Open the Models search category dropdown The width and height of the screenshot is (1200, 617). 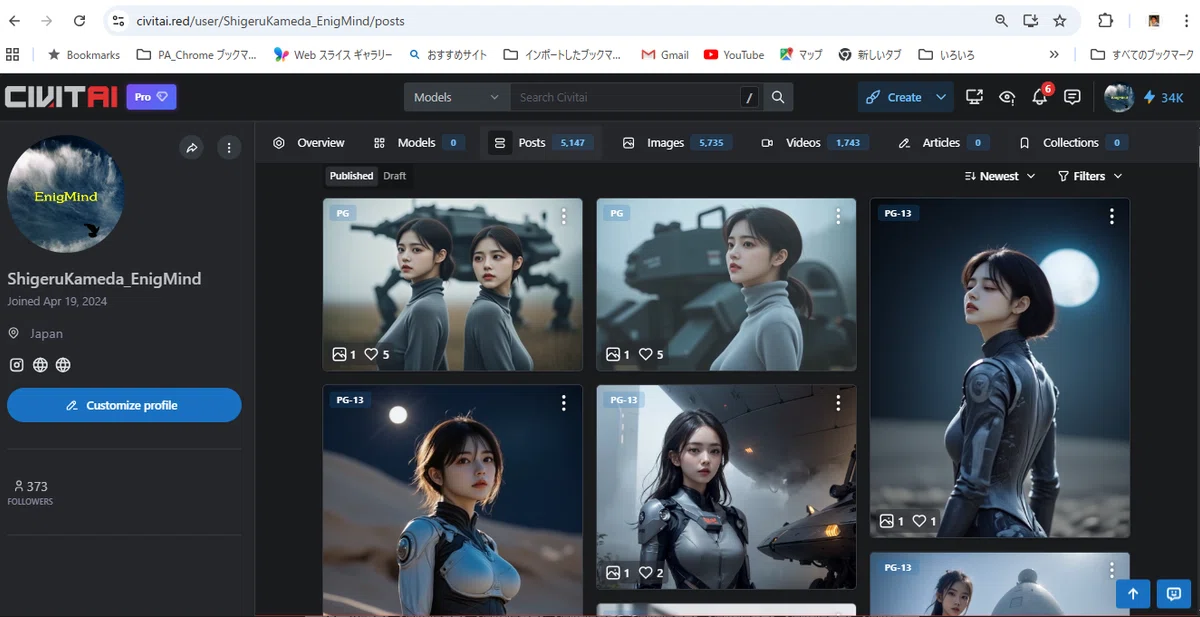(457, 97)
